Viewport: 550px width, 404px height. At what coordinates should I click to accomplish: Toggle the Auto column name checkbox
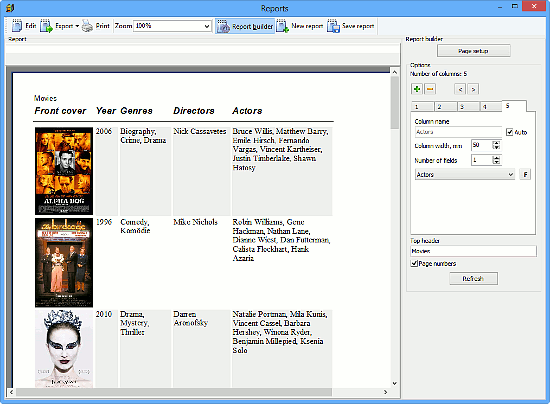[509, 132]
